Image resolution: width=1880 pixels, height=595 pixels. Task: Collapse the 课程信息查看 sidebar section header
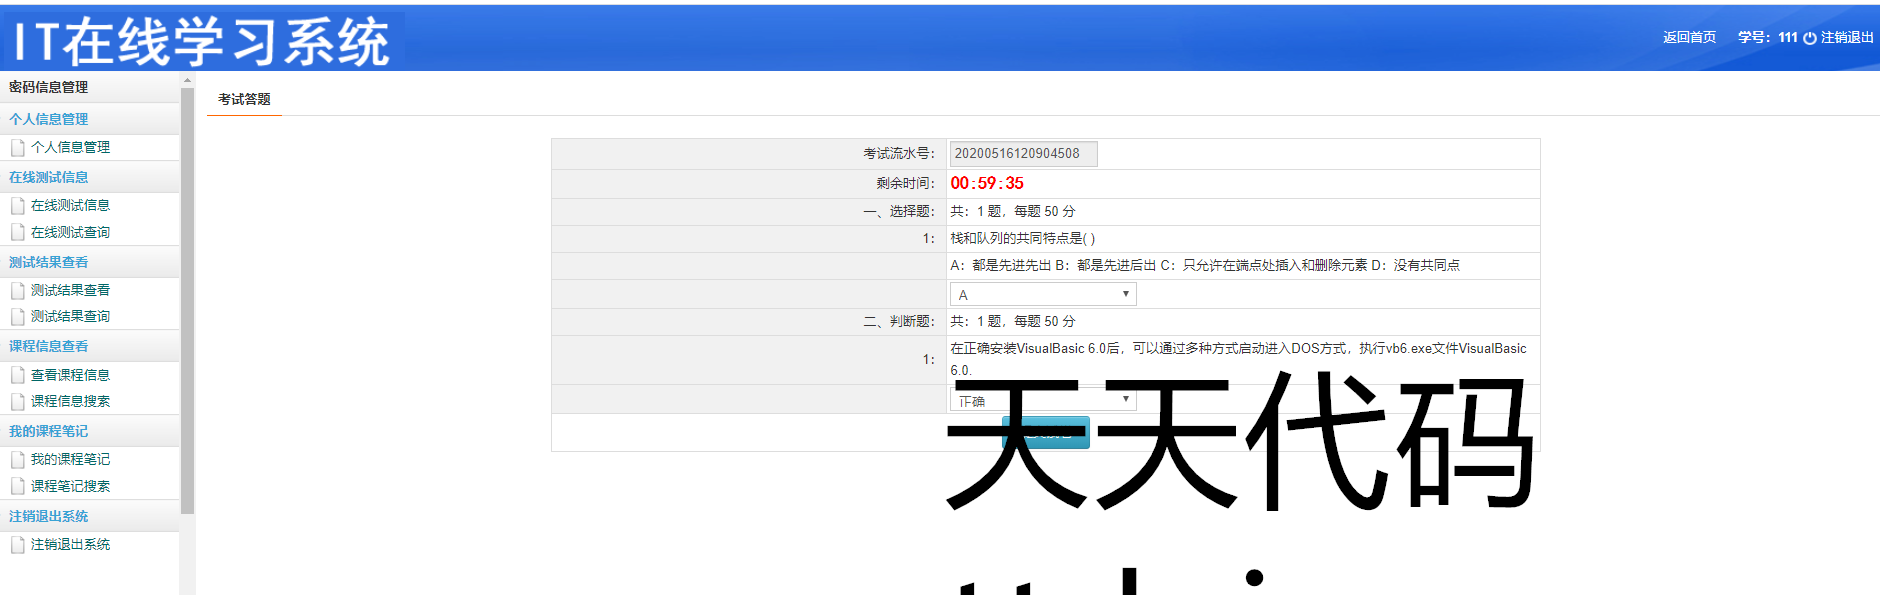tap(49, 346)
